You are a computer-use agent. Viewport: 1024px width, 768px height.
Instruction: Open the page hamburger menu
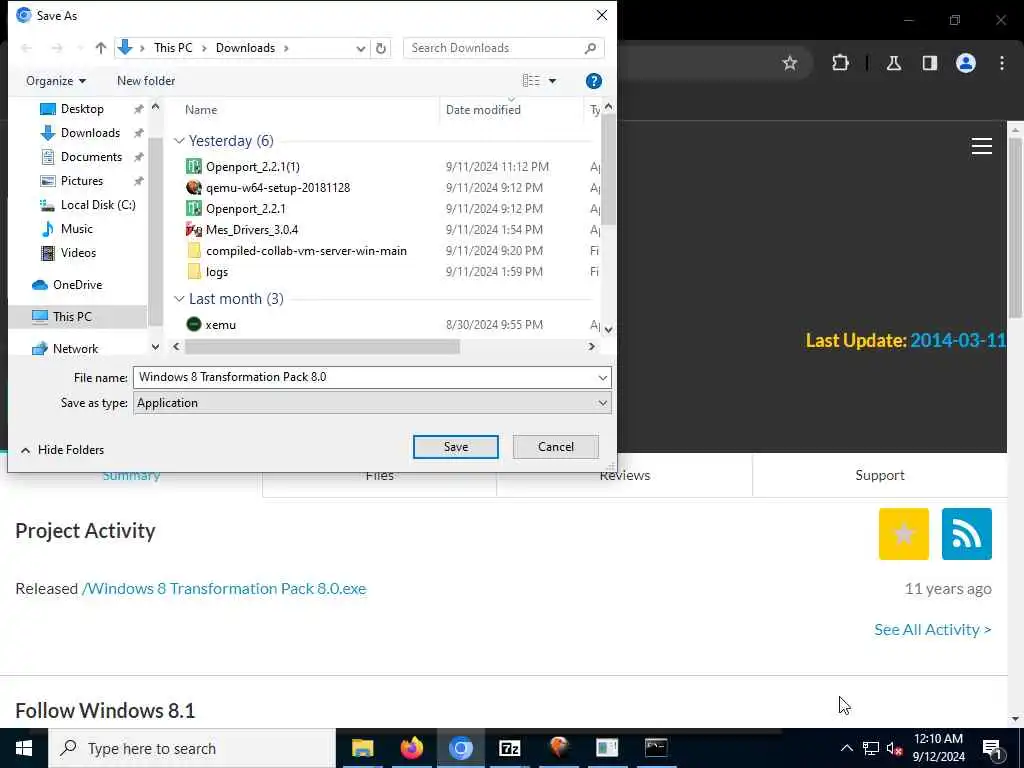coord(982,146)
